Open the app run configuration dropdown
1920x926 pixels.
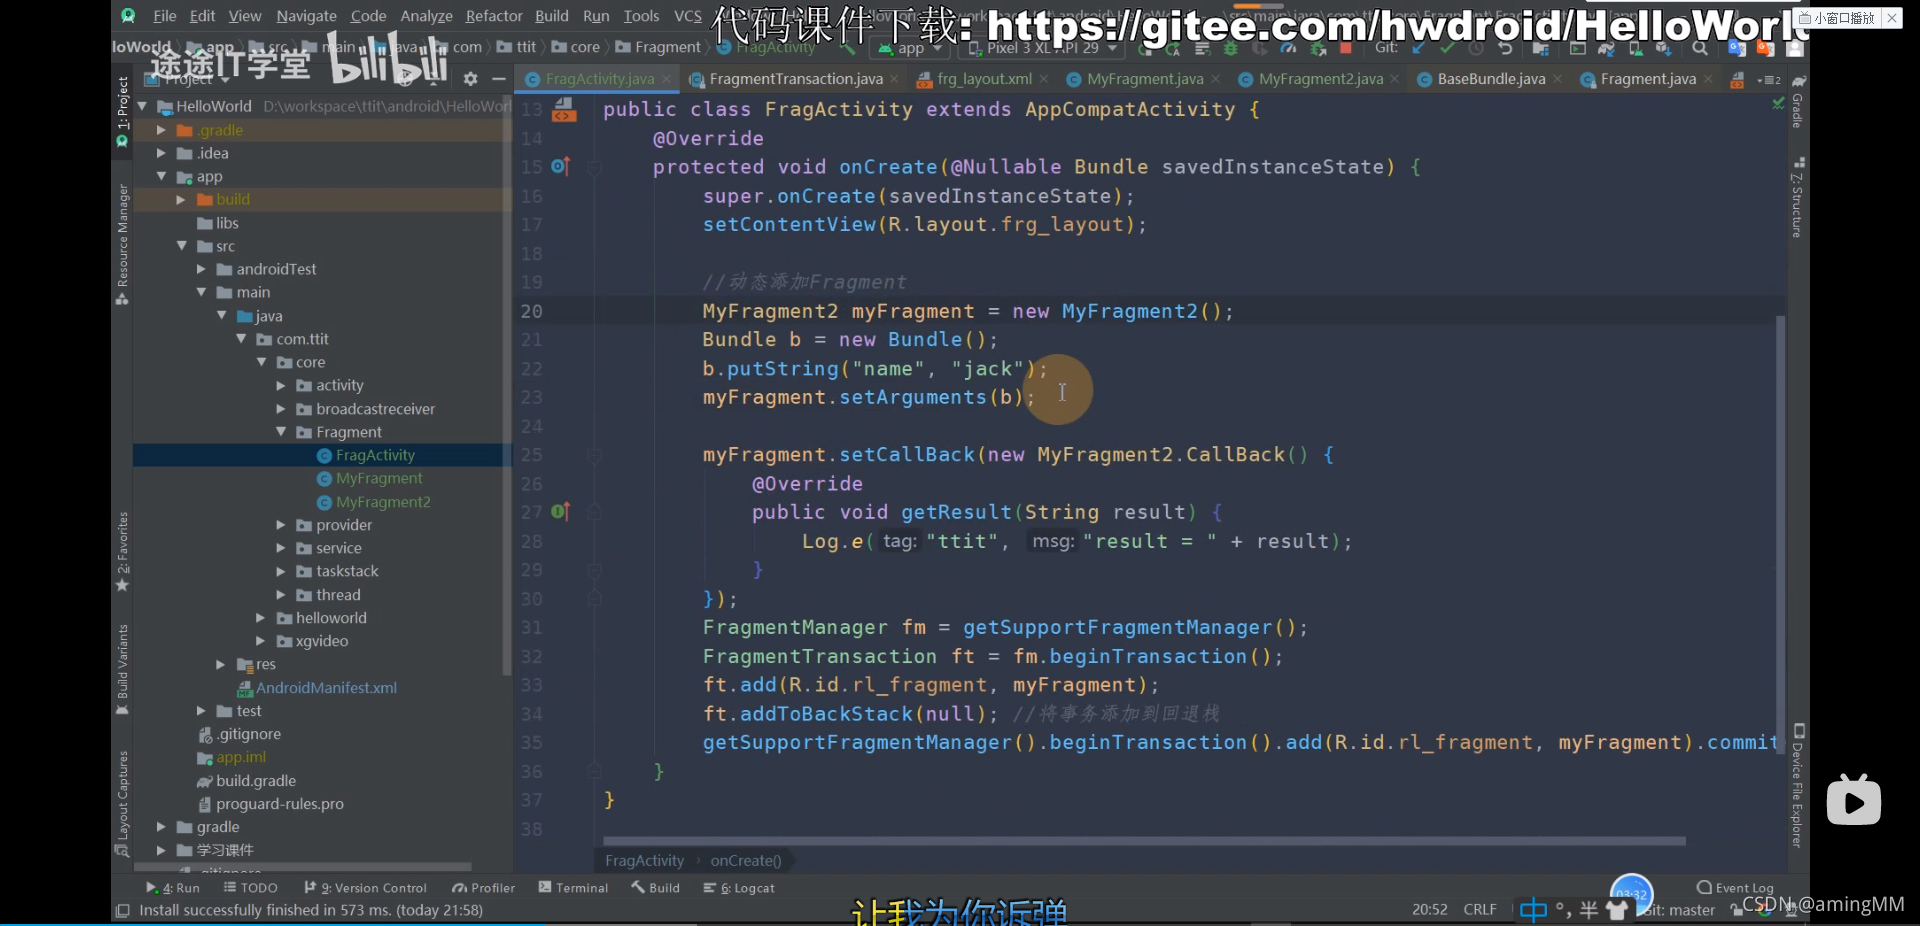point(909,48)
